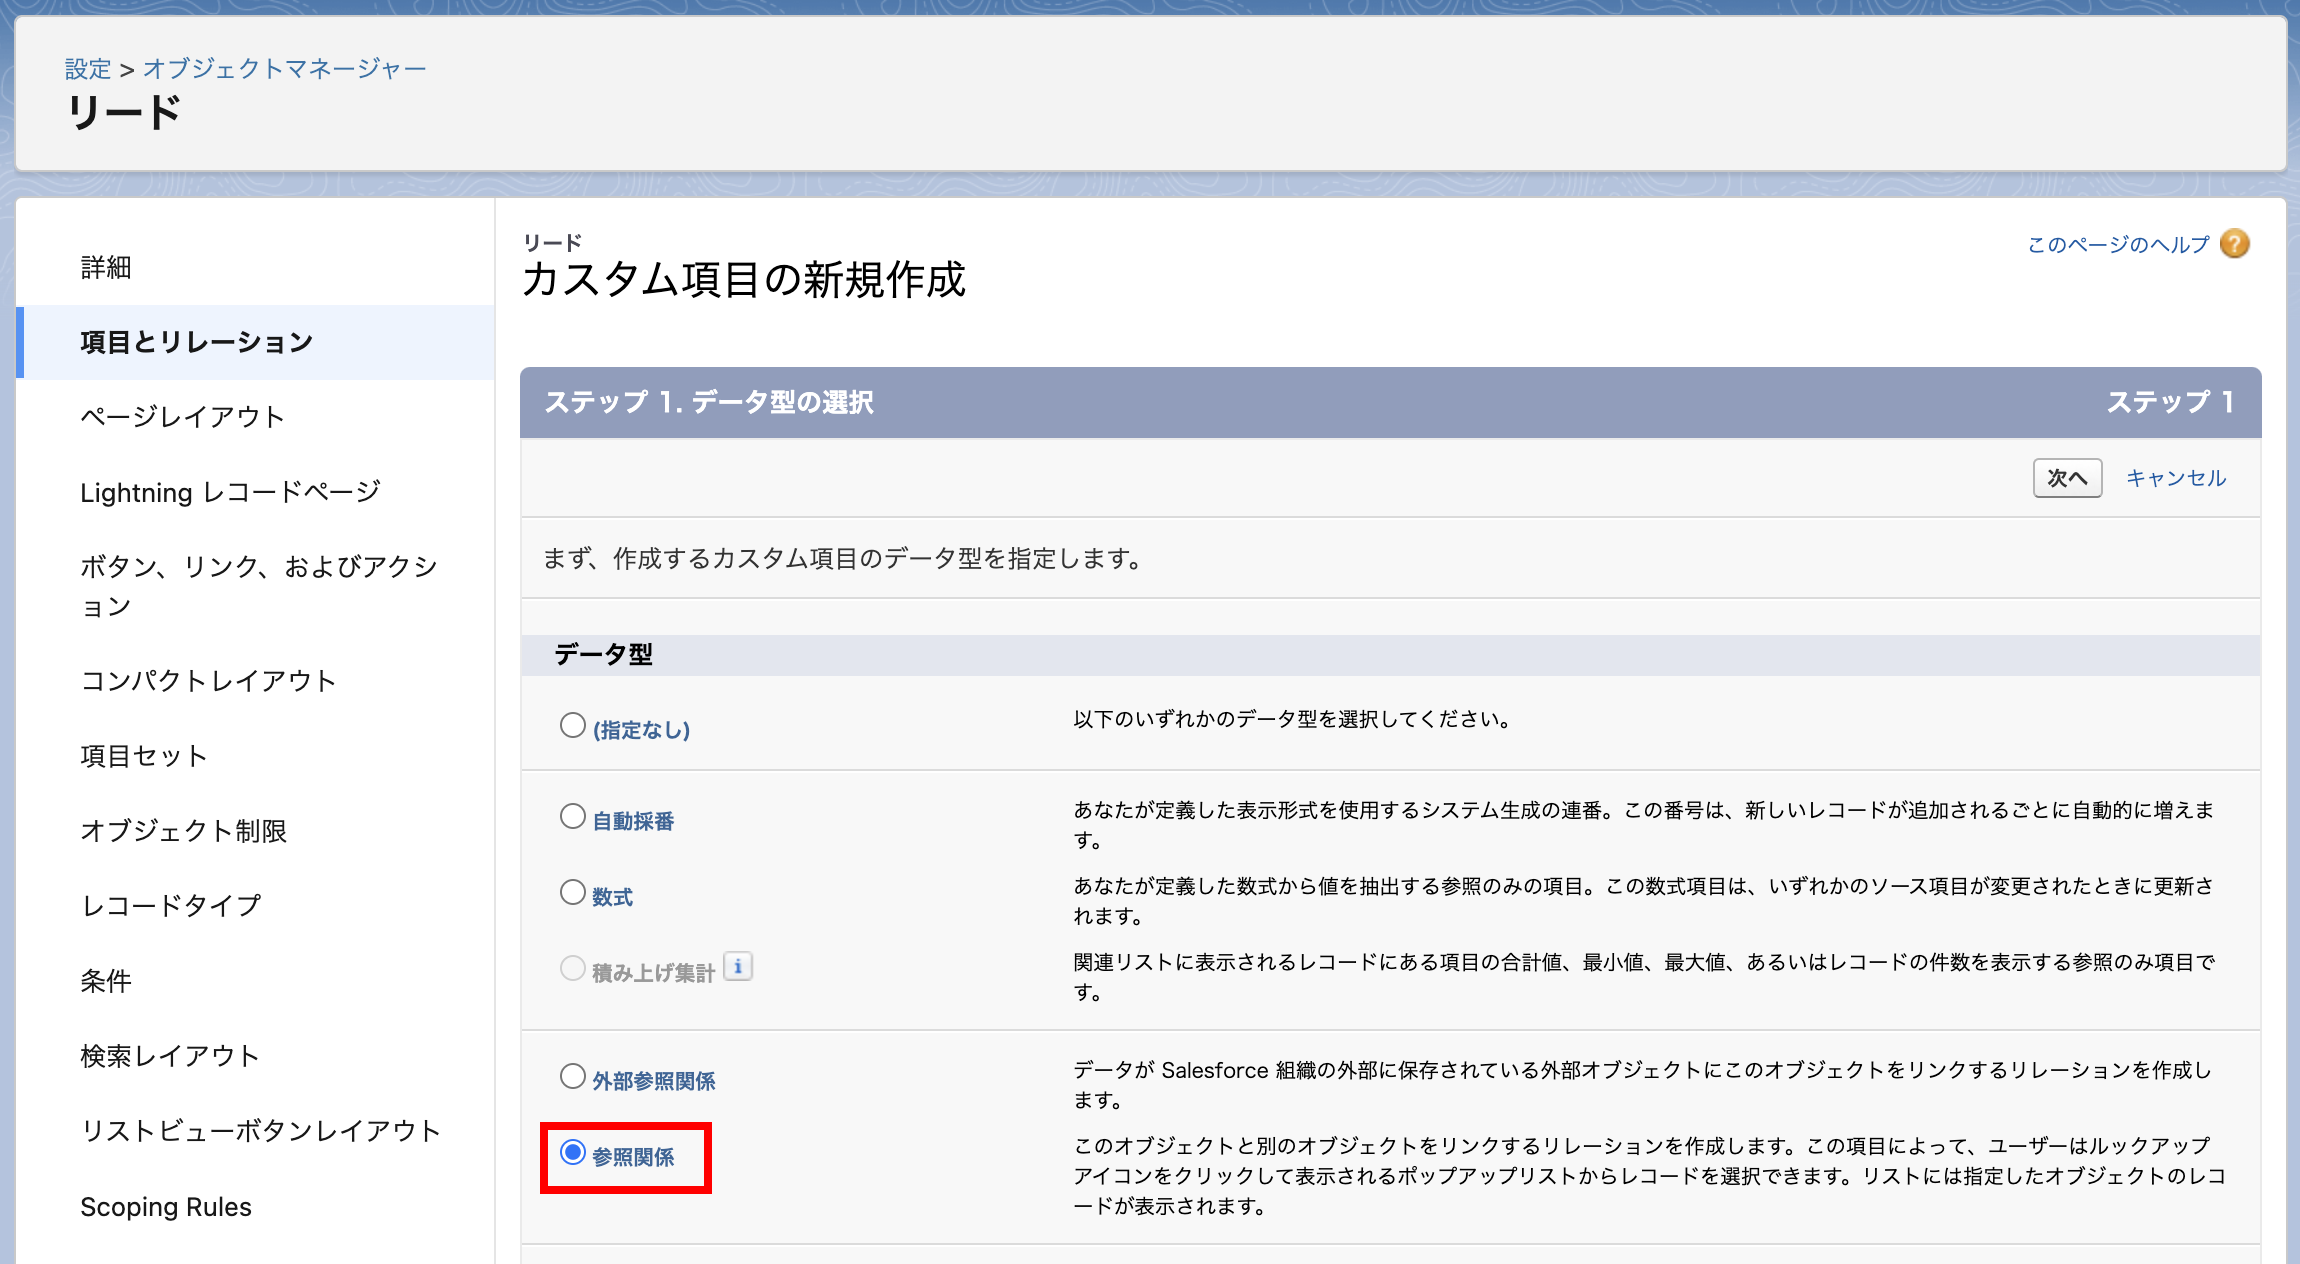The width and height of the screenshot is (2300, 1264).
Task: Go to 設定 breadcrumb link
Action: coord(88,69)
